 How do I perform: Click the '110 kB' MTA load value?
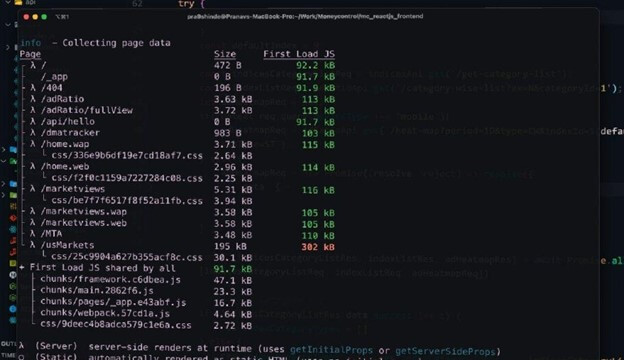[318, 235]
